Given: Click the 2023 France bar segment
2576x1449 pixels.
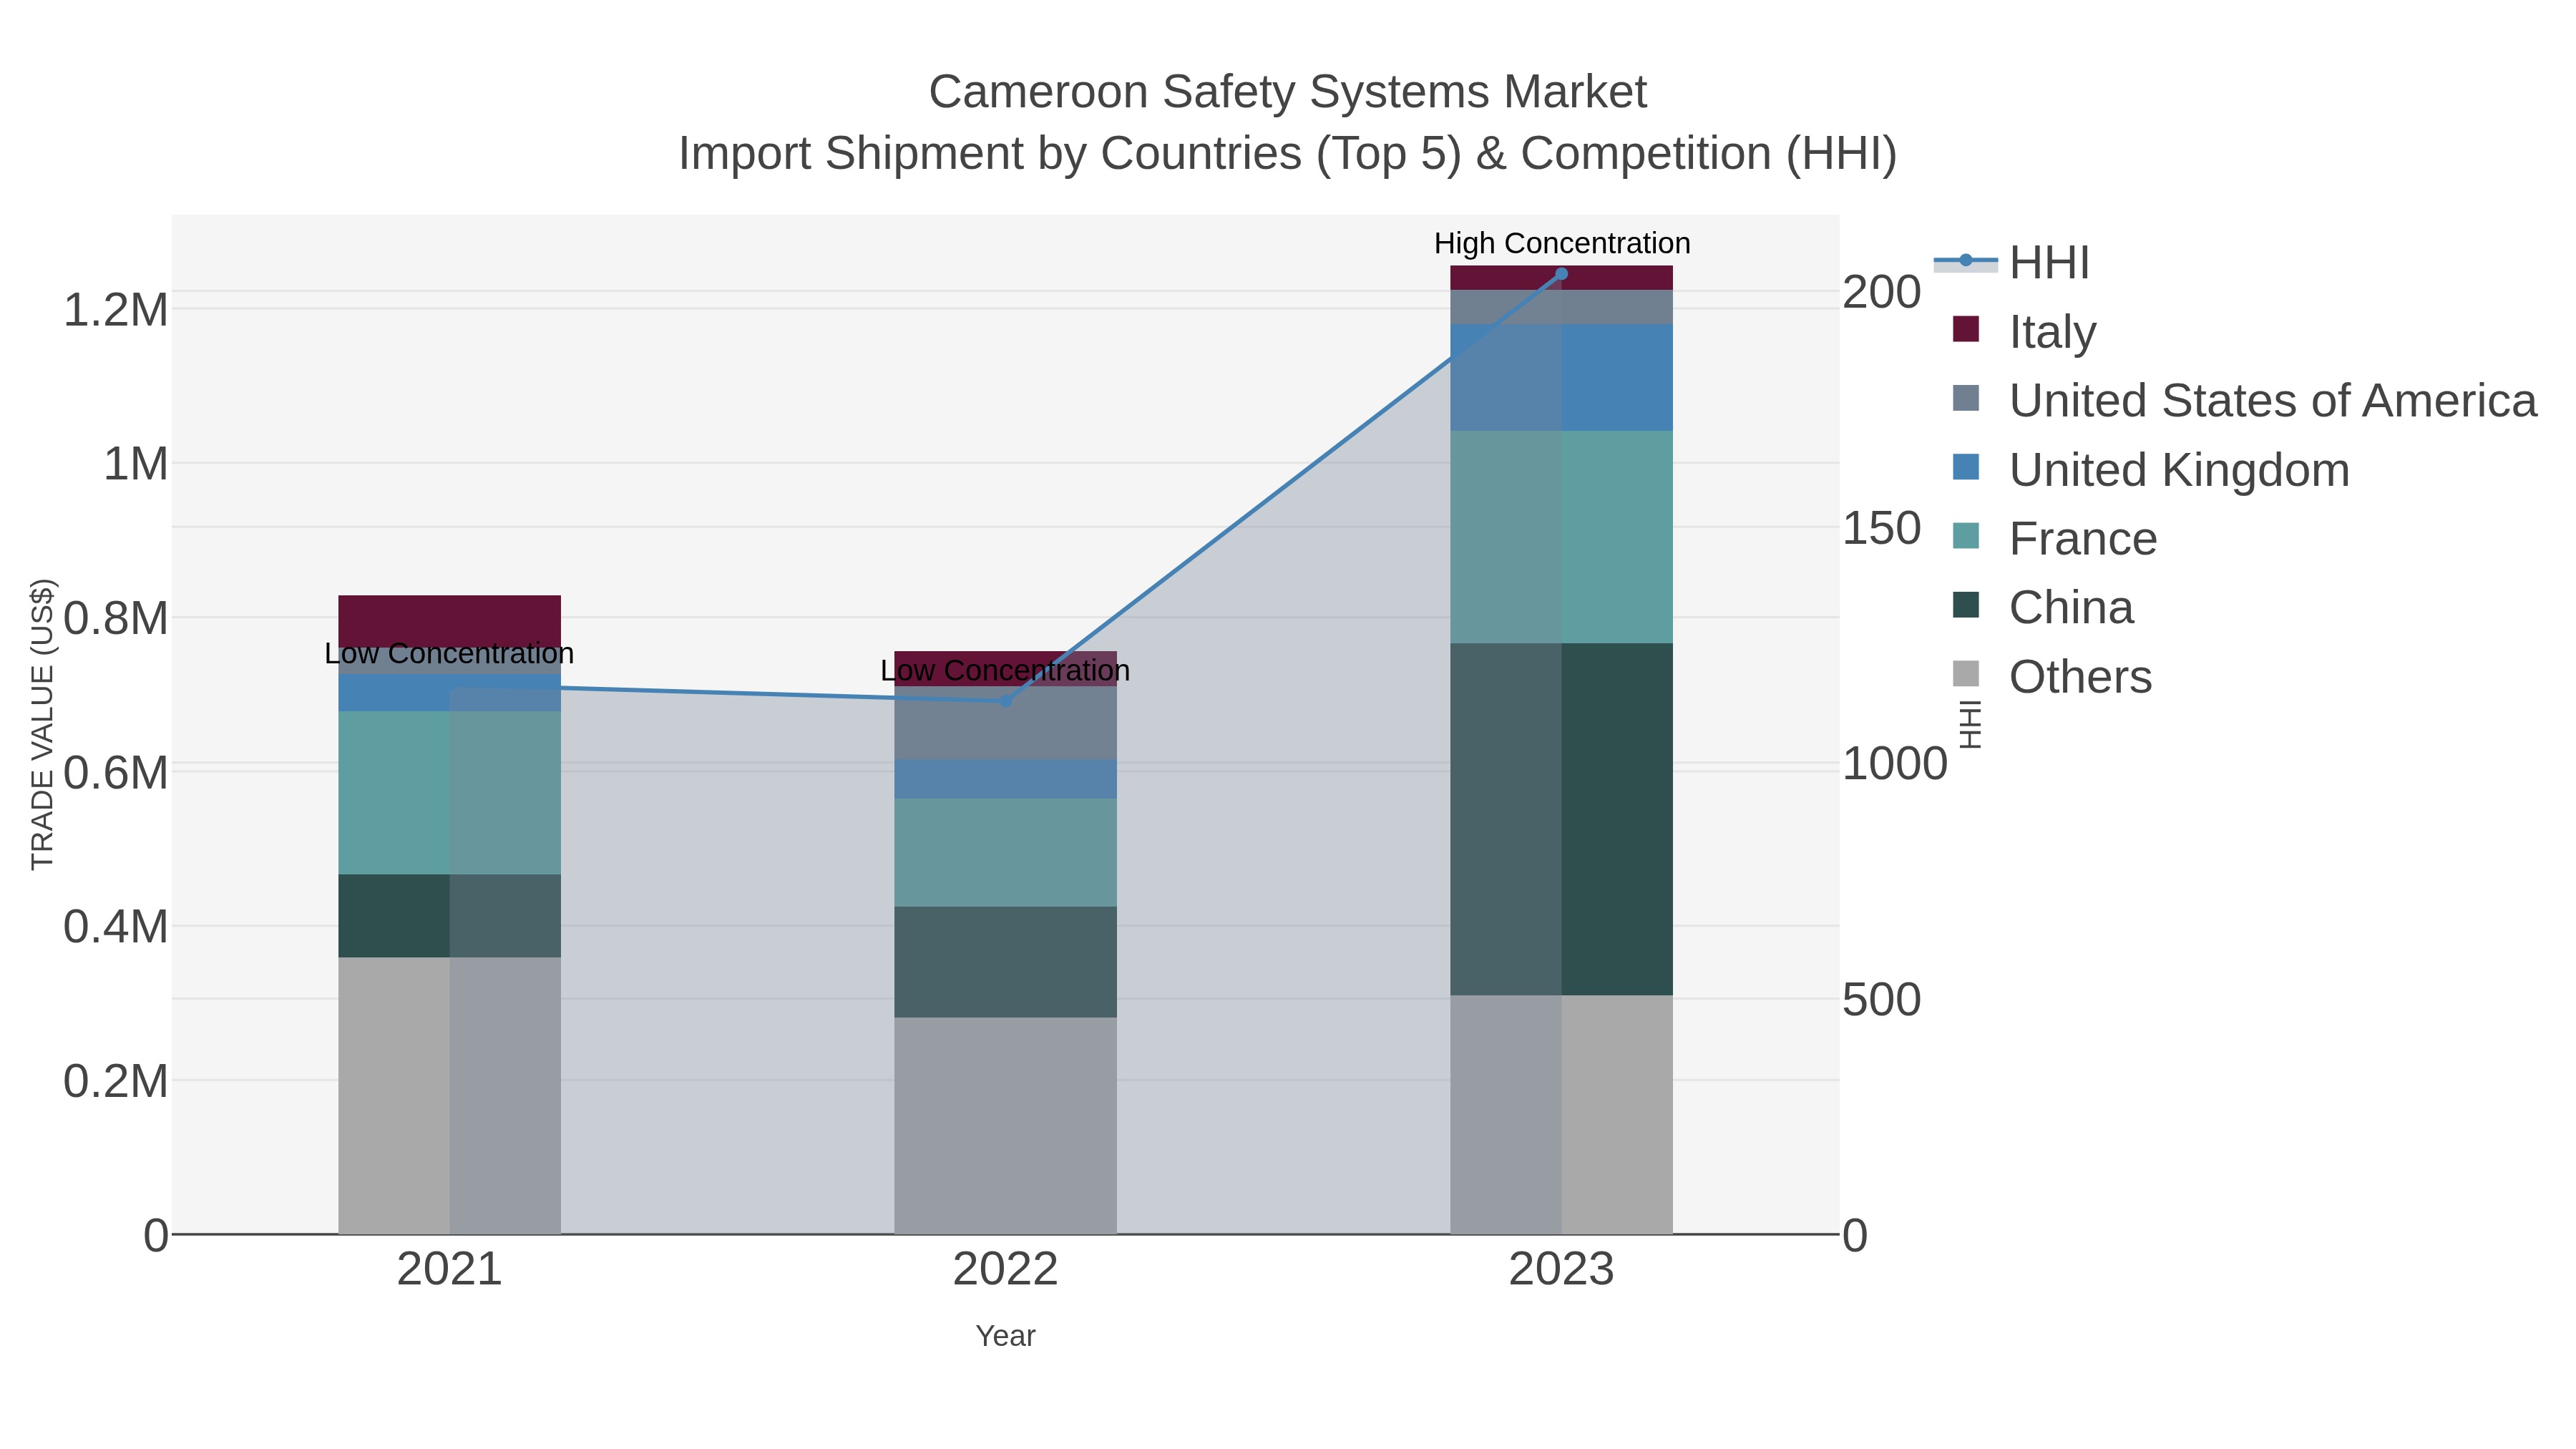Looking at the screenshot, I should pyautogui.click(x=1562, y=537).
